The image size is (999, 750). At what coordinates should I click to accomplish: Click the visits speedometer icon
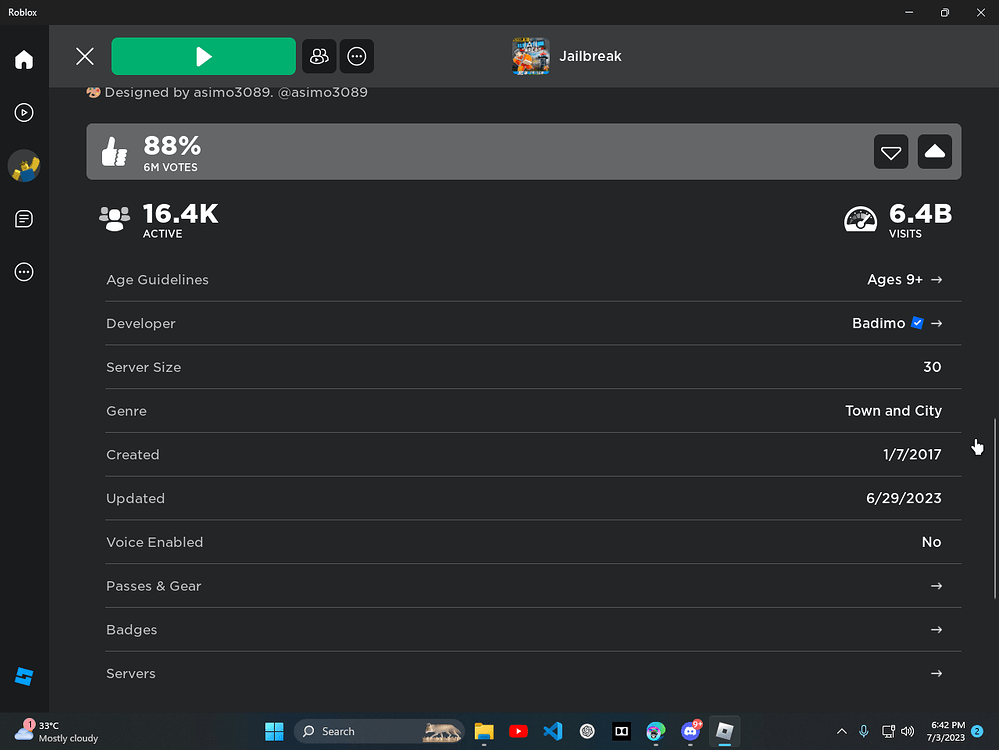860,219
